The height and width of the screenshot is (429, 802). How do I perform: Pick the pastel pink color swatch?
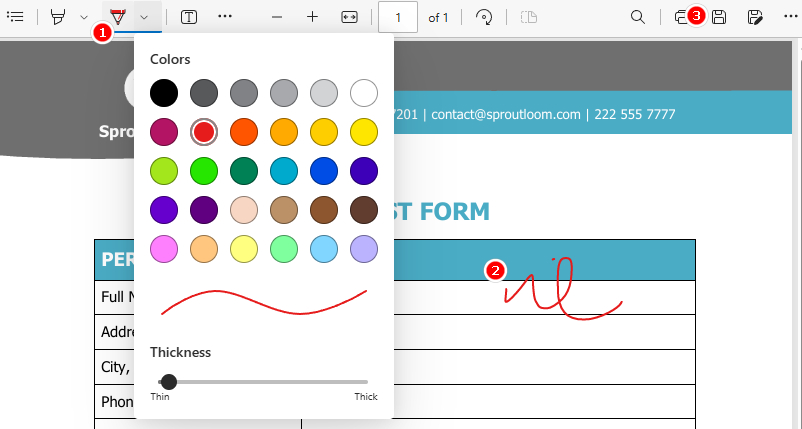click(x=164, y=249)
